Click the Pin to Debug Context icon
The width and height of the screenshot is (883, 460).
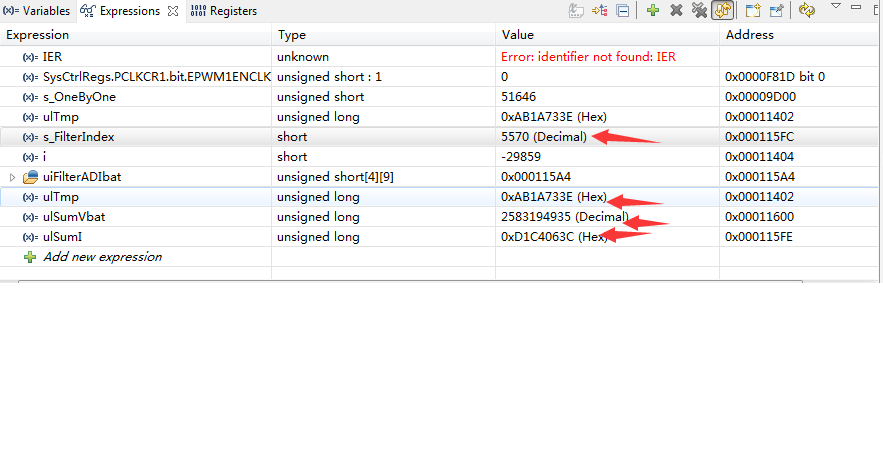[x=777, y=11]
